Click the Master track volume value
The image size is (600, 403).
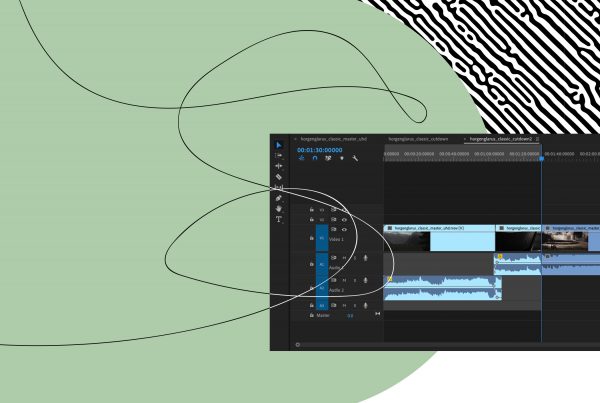pos(350,315)
